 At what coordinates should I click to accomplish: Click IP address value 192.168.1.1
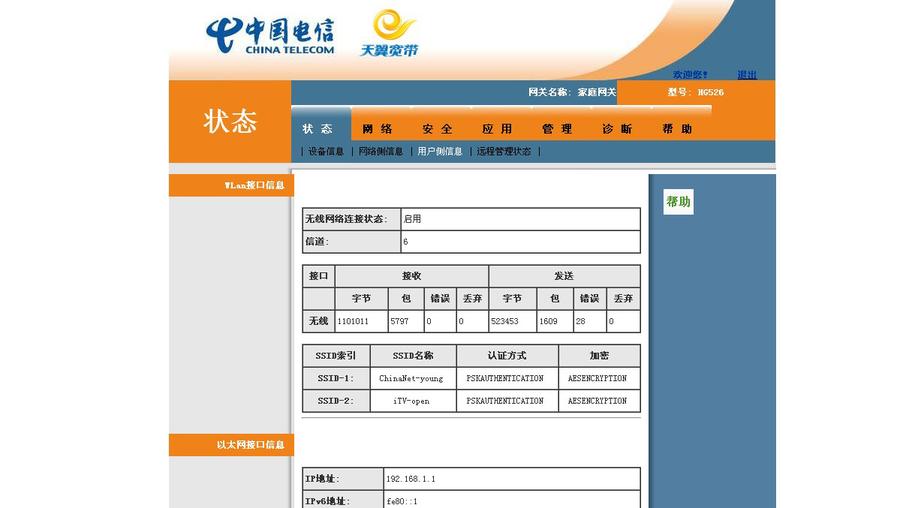410,479
